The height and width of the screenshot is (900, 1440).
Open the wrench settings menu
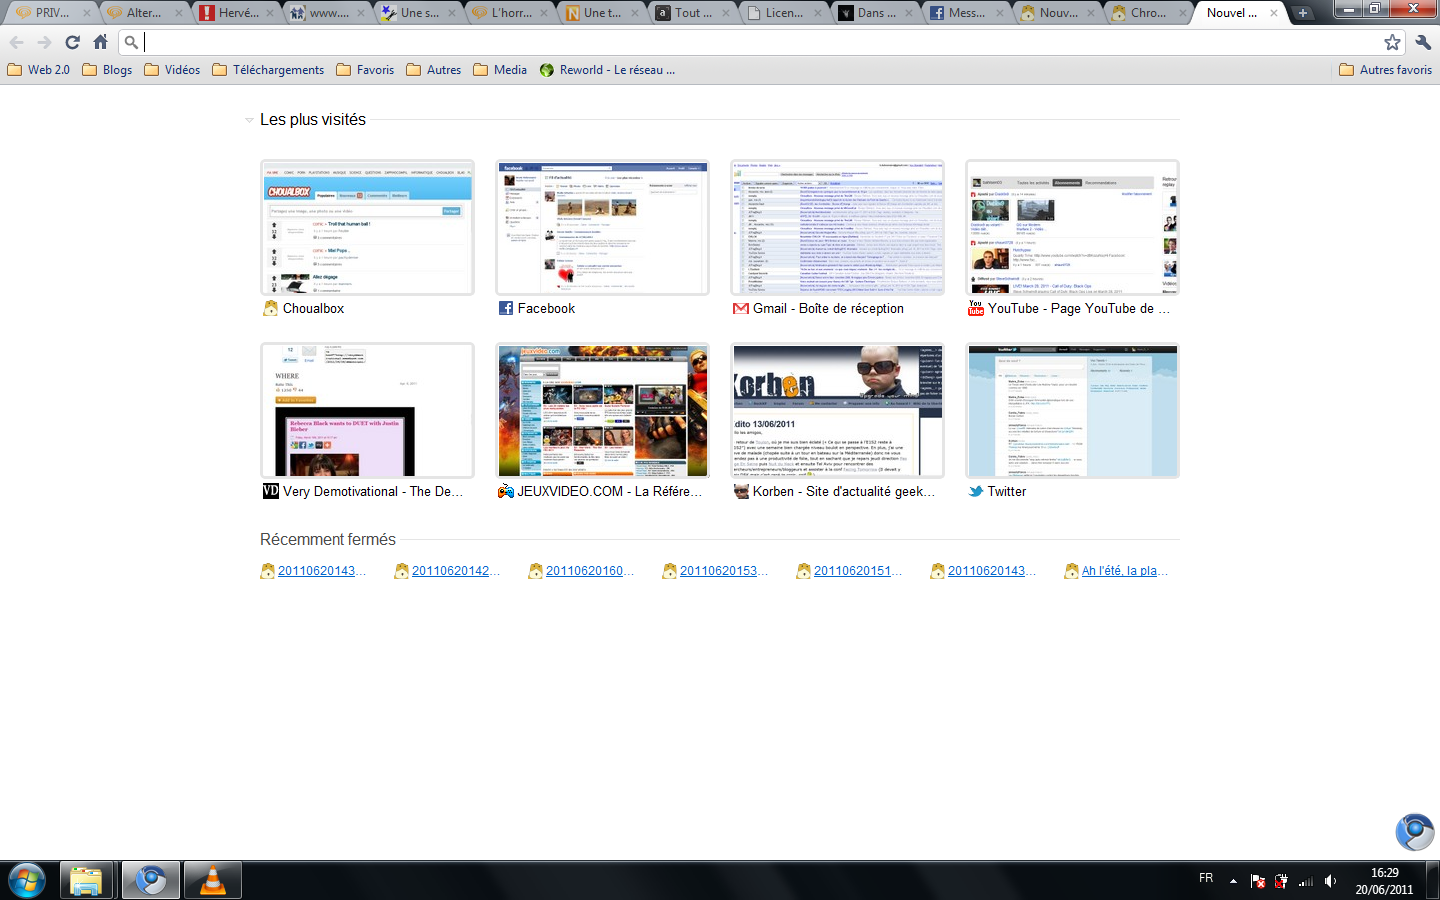1423,42
